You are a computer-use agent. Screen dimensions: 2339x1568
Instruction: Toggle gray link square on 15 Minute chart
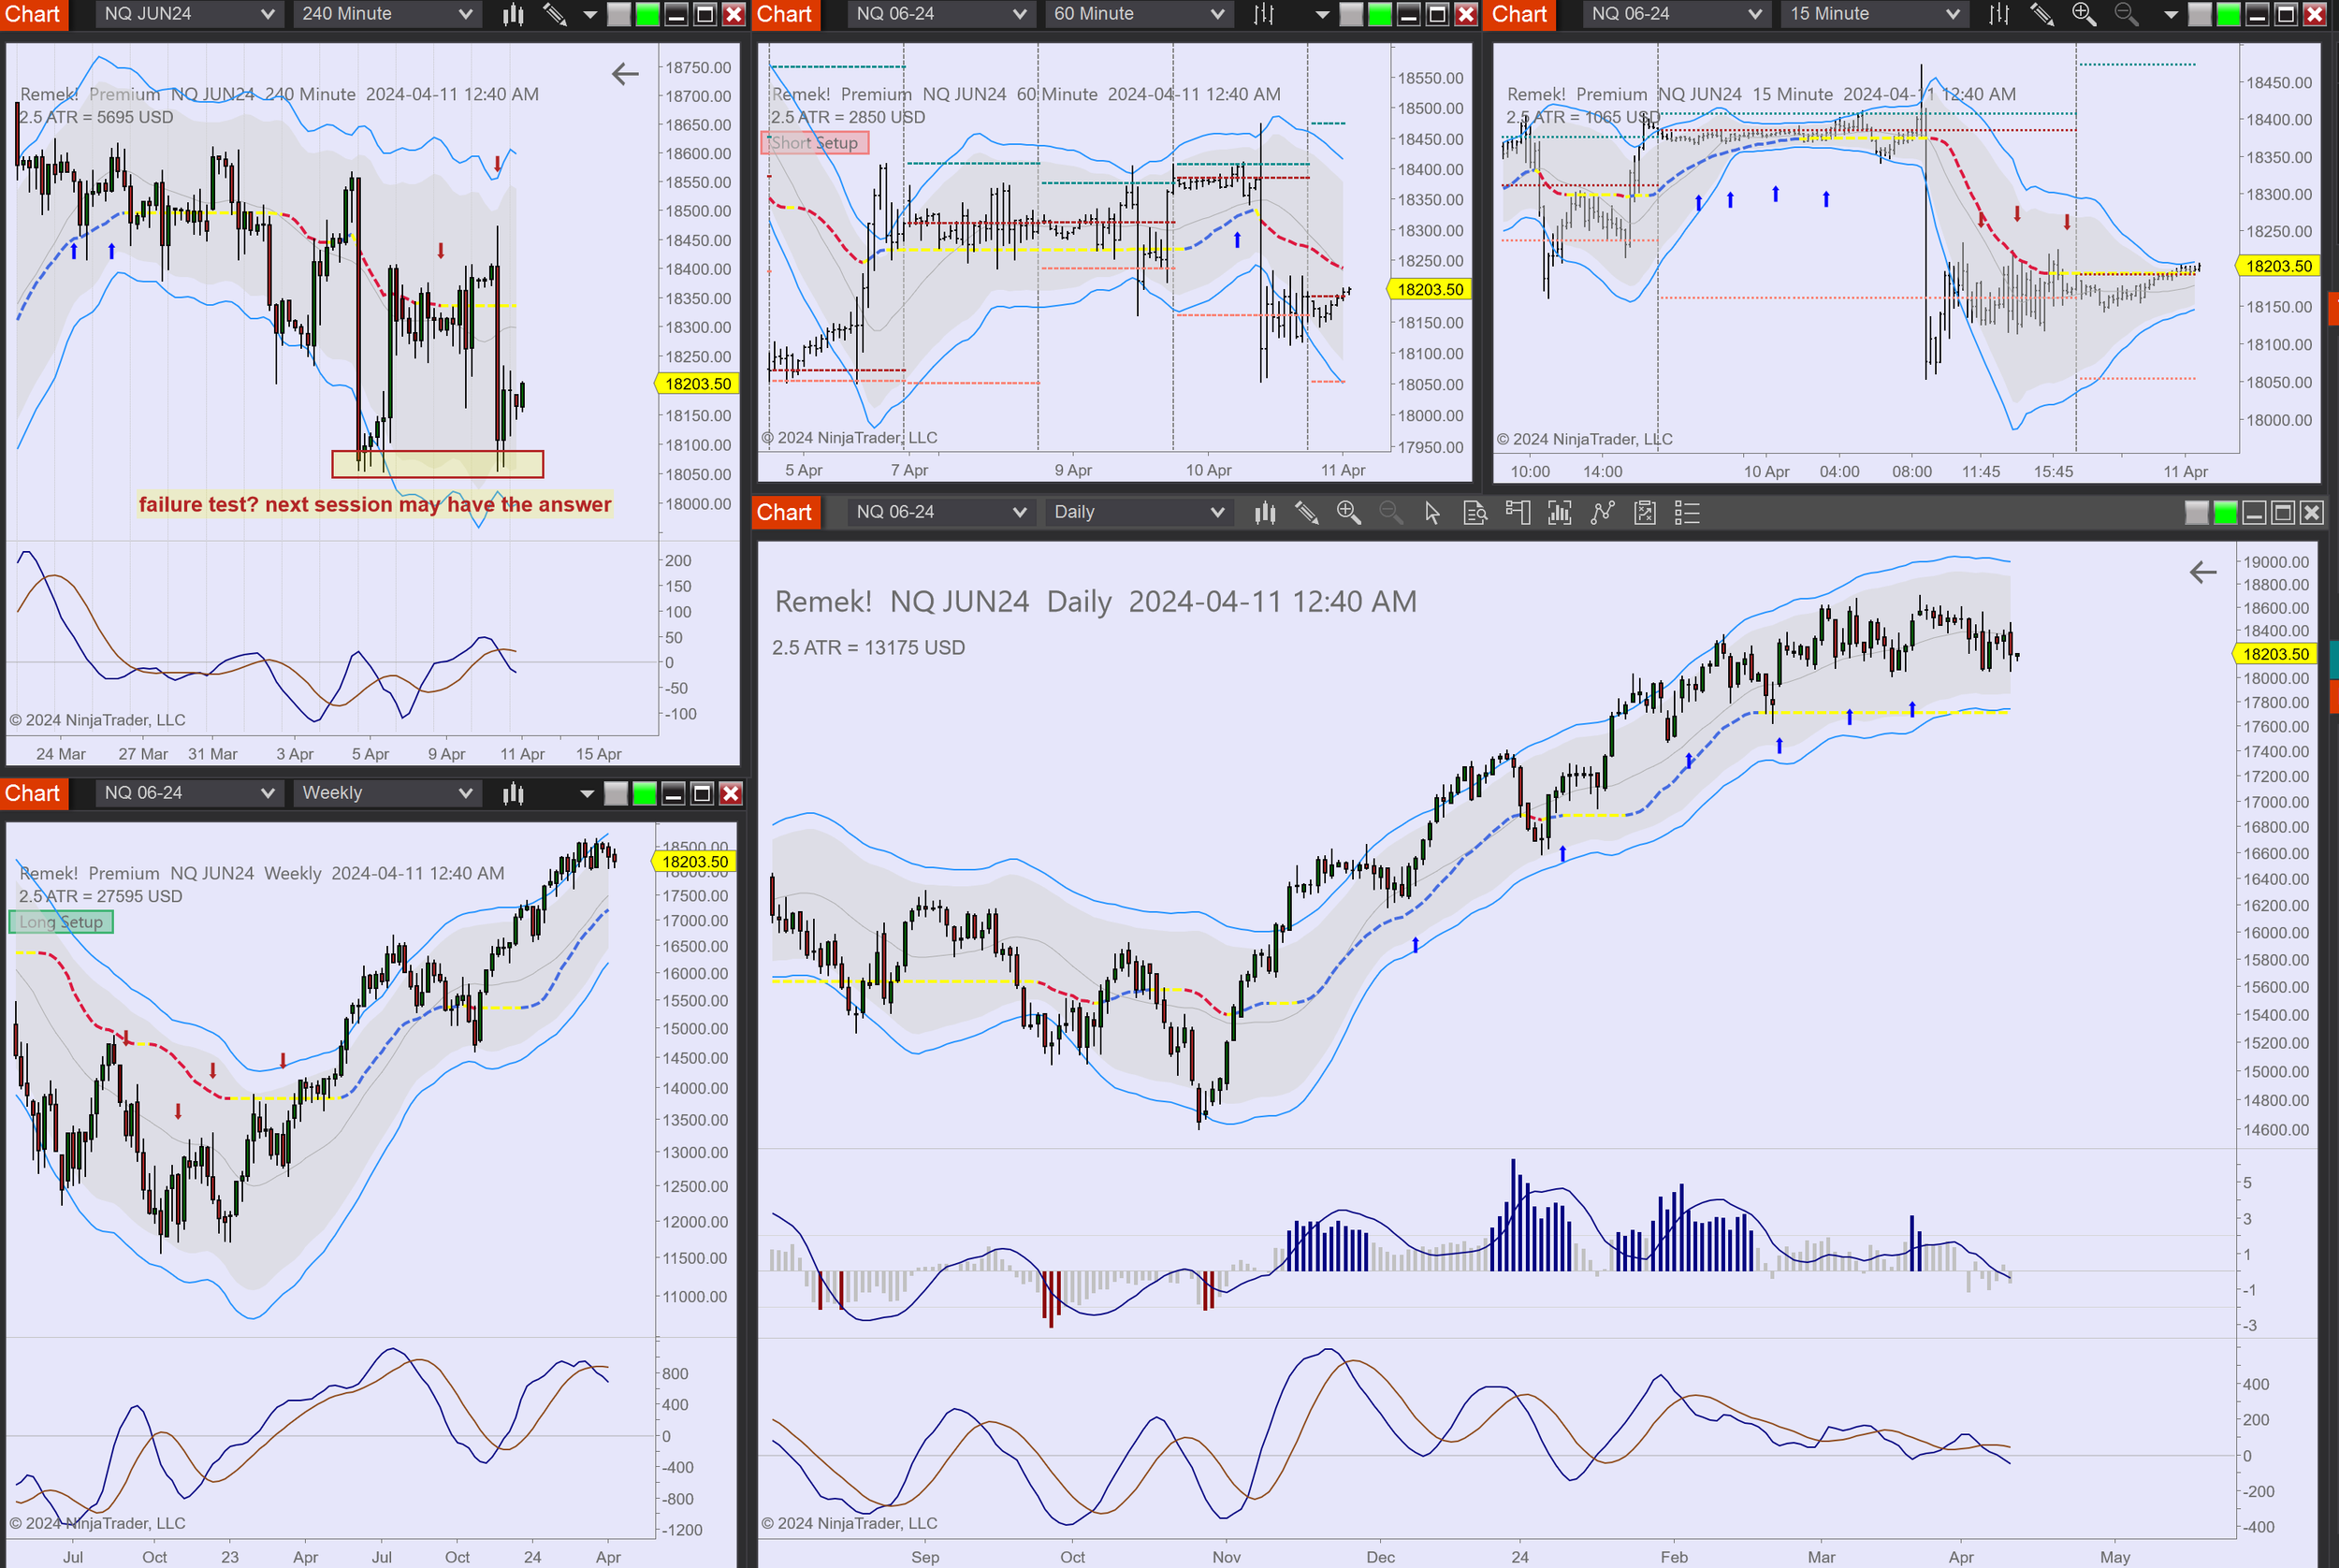(2200, 14)
